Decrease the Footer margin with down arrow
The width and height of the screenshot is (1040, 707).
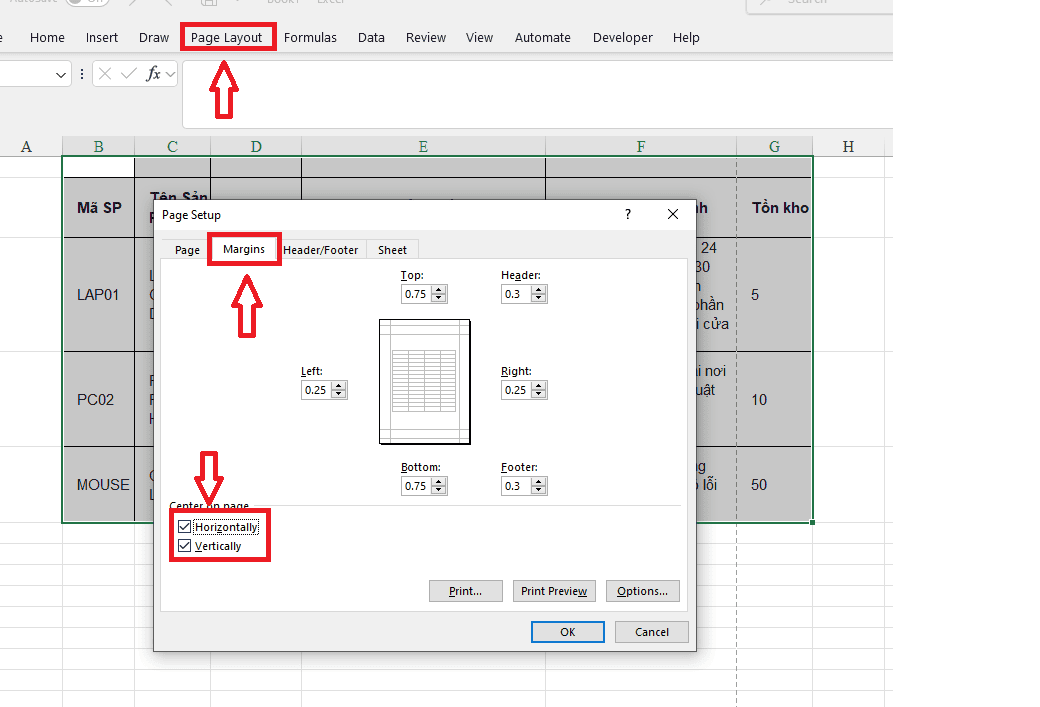[539, 491]
